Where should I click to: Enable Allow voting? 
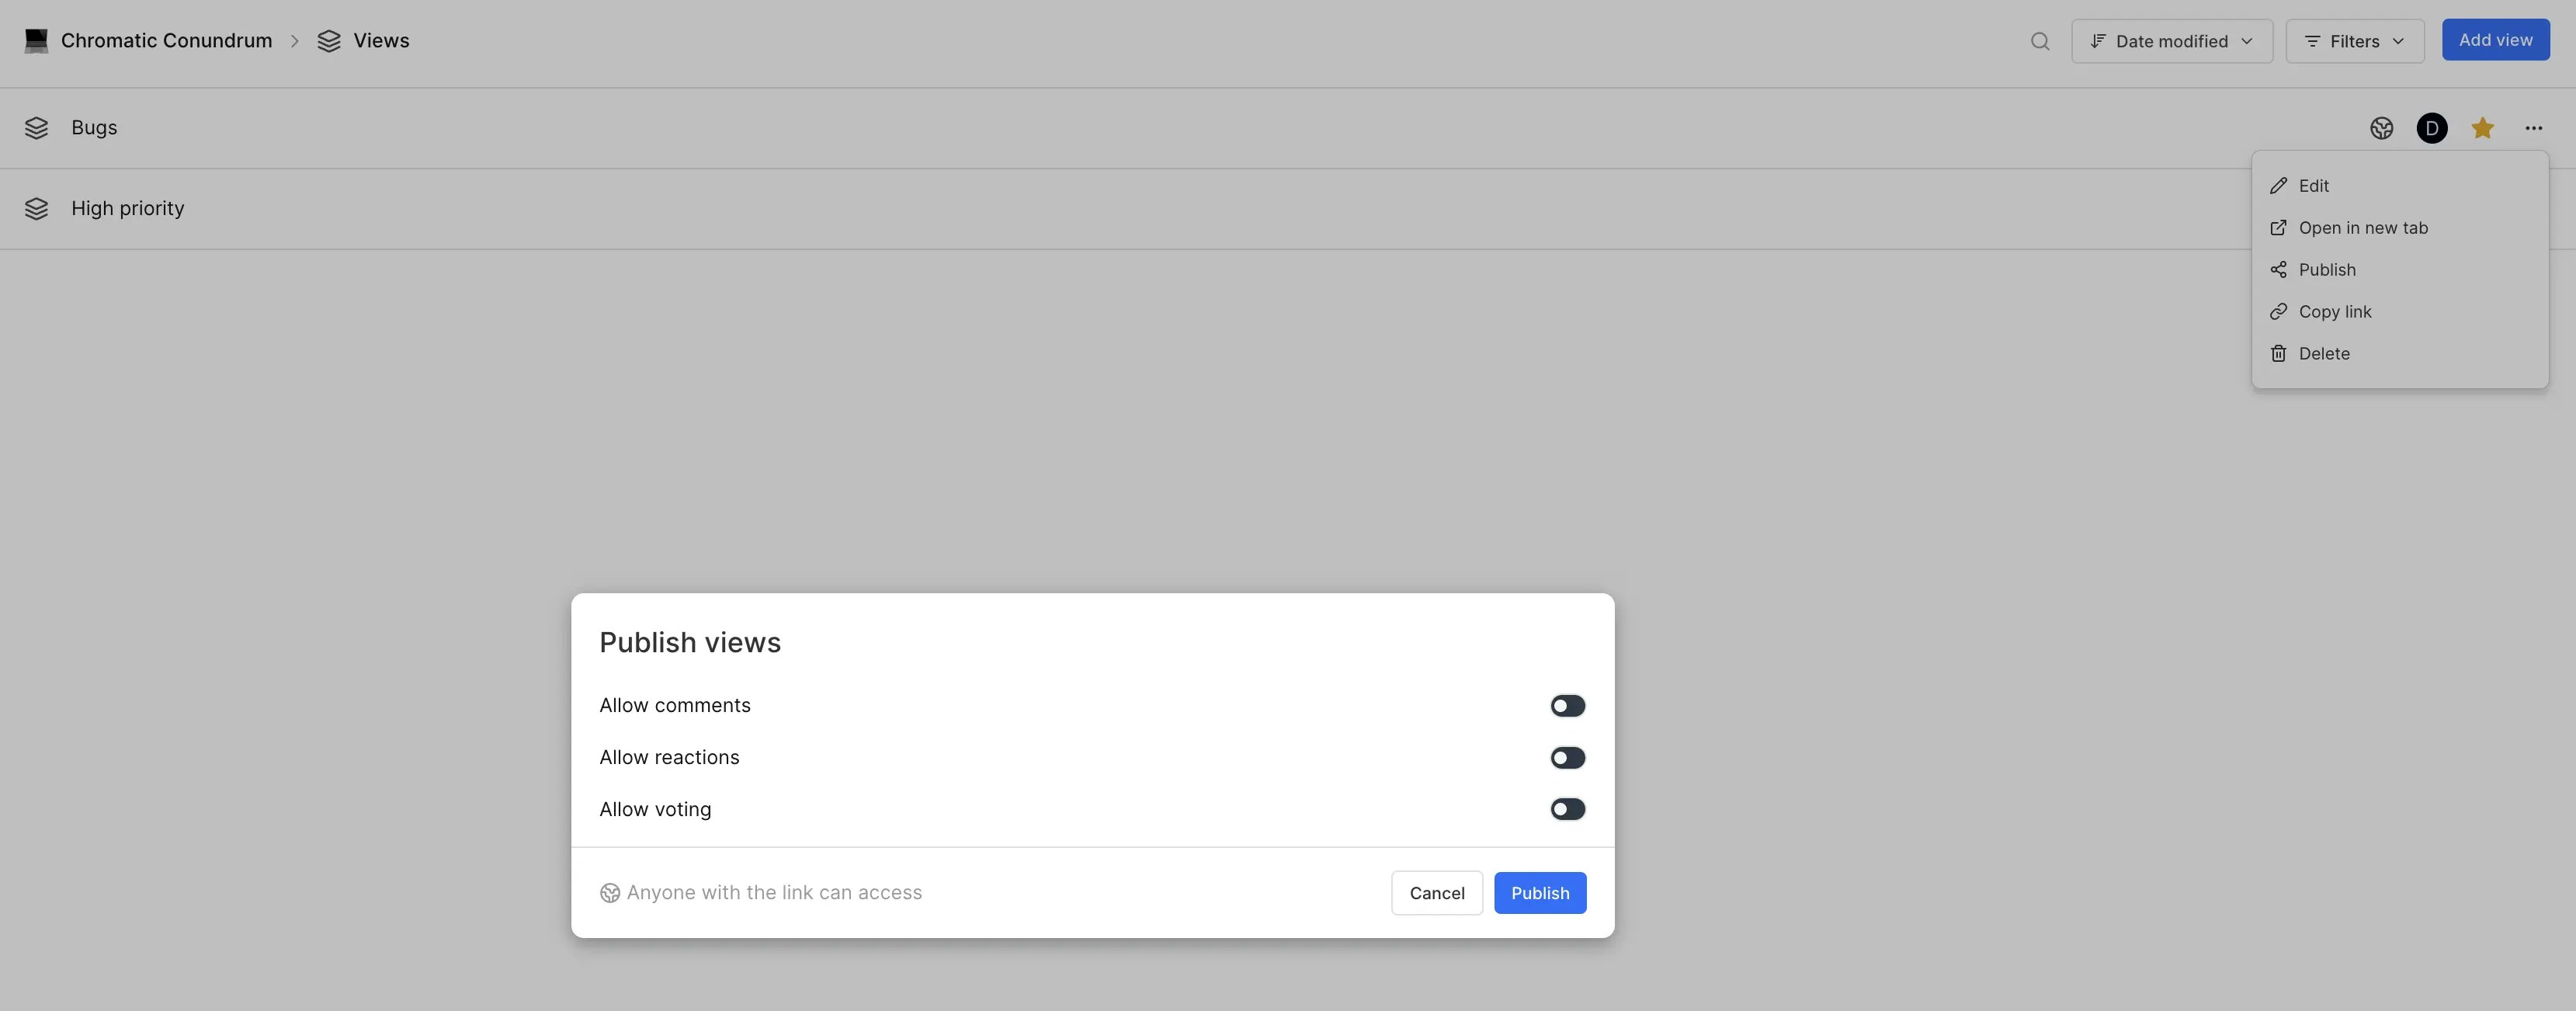point(1567,809)
